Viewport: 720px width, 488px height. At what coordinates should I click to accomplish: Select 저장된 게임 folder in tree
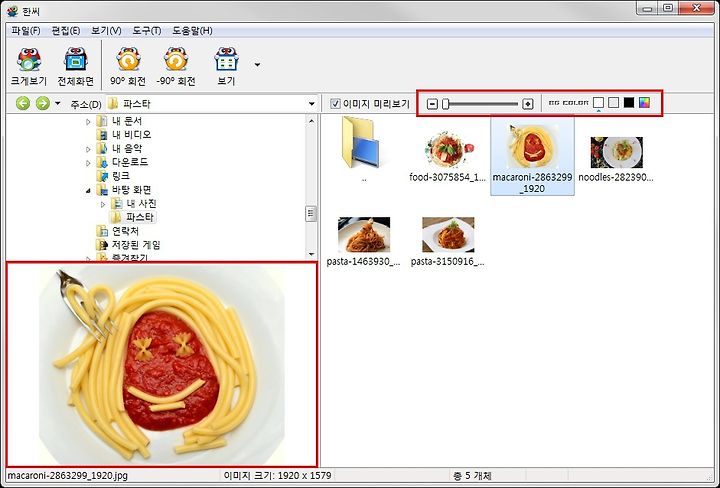(x=136, y=245)
